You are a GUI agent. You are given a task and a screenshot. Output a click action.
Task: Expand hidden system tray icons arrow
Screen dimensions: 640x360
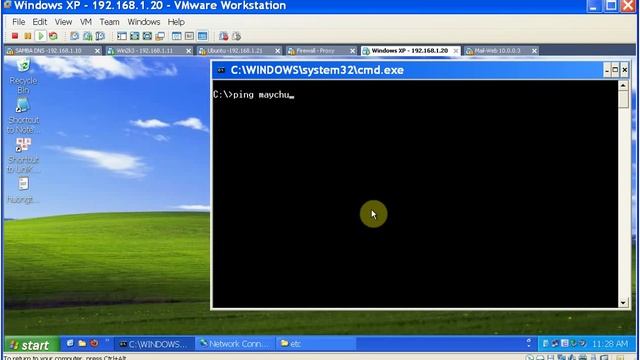coord(529,343)
